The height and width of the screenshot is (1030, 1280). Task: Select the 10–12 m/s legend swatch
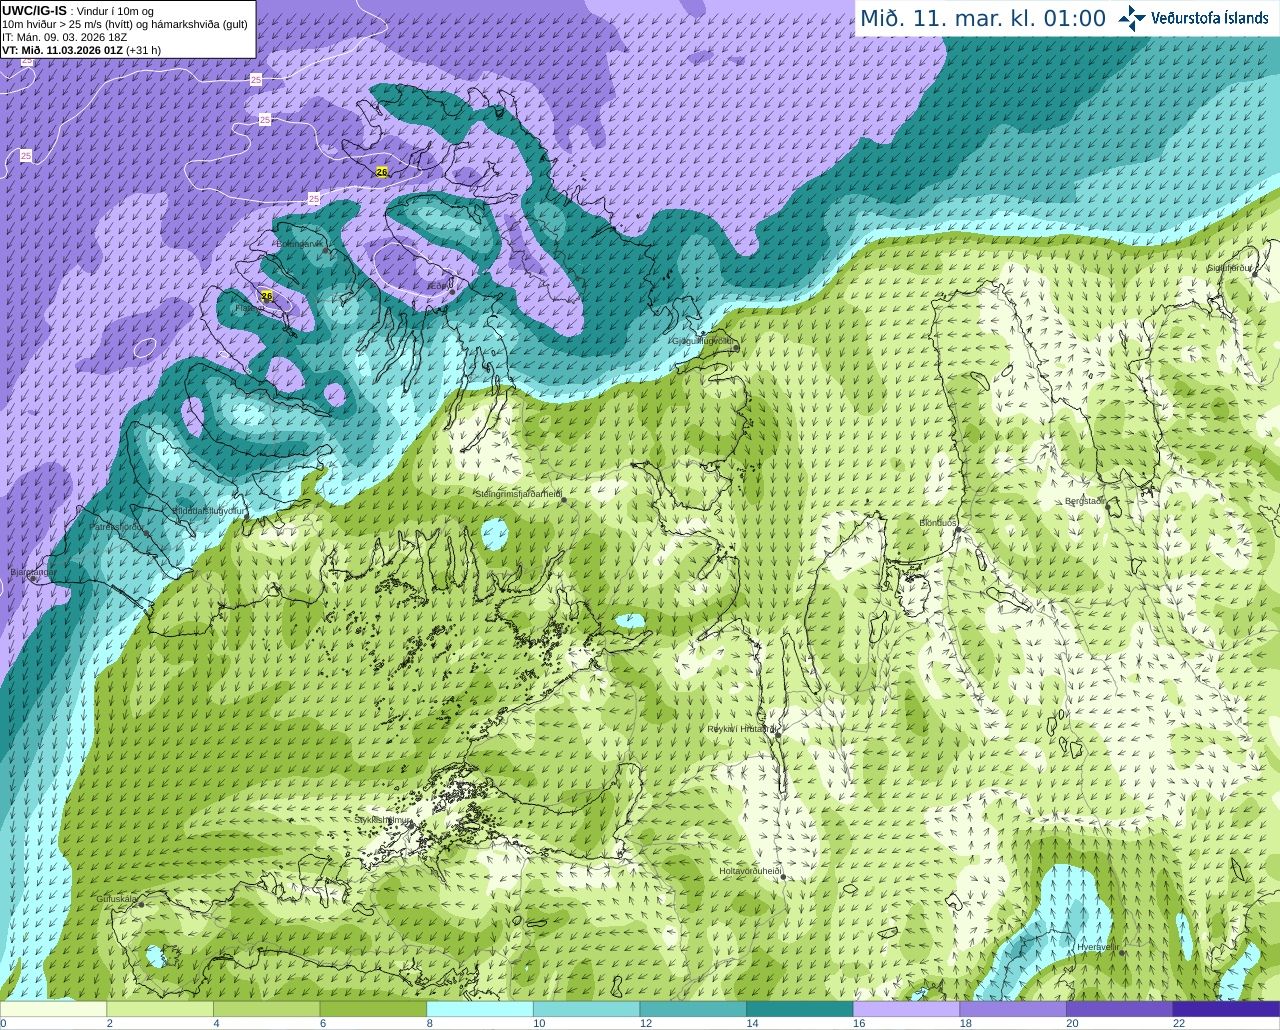tap(586, 1009)
